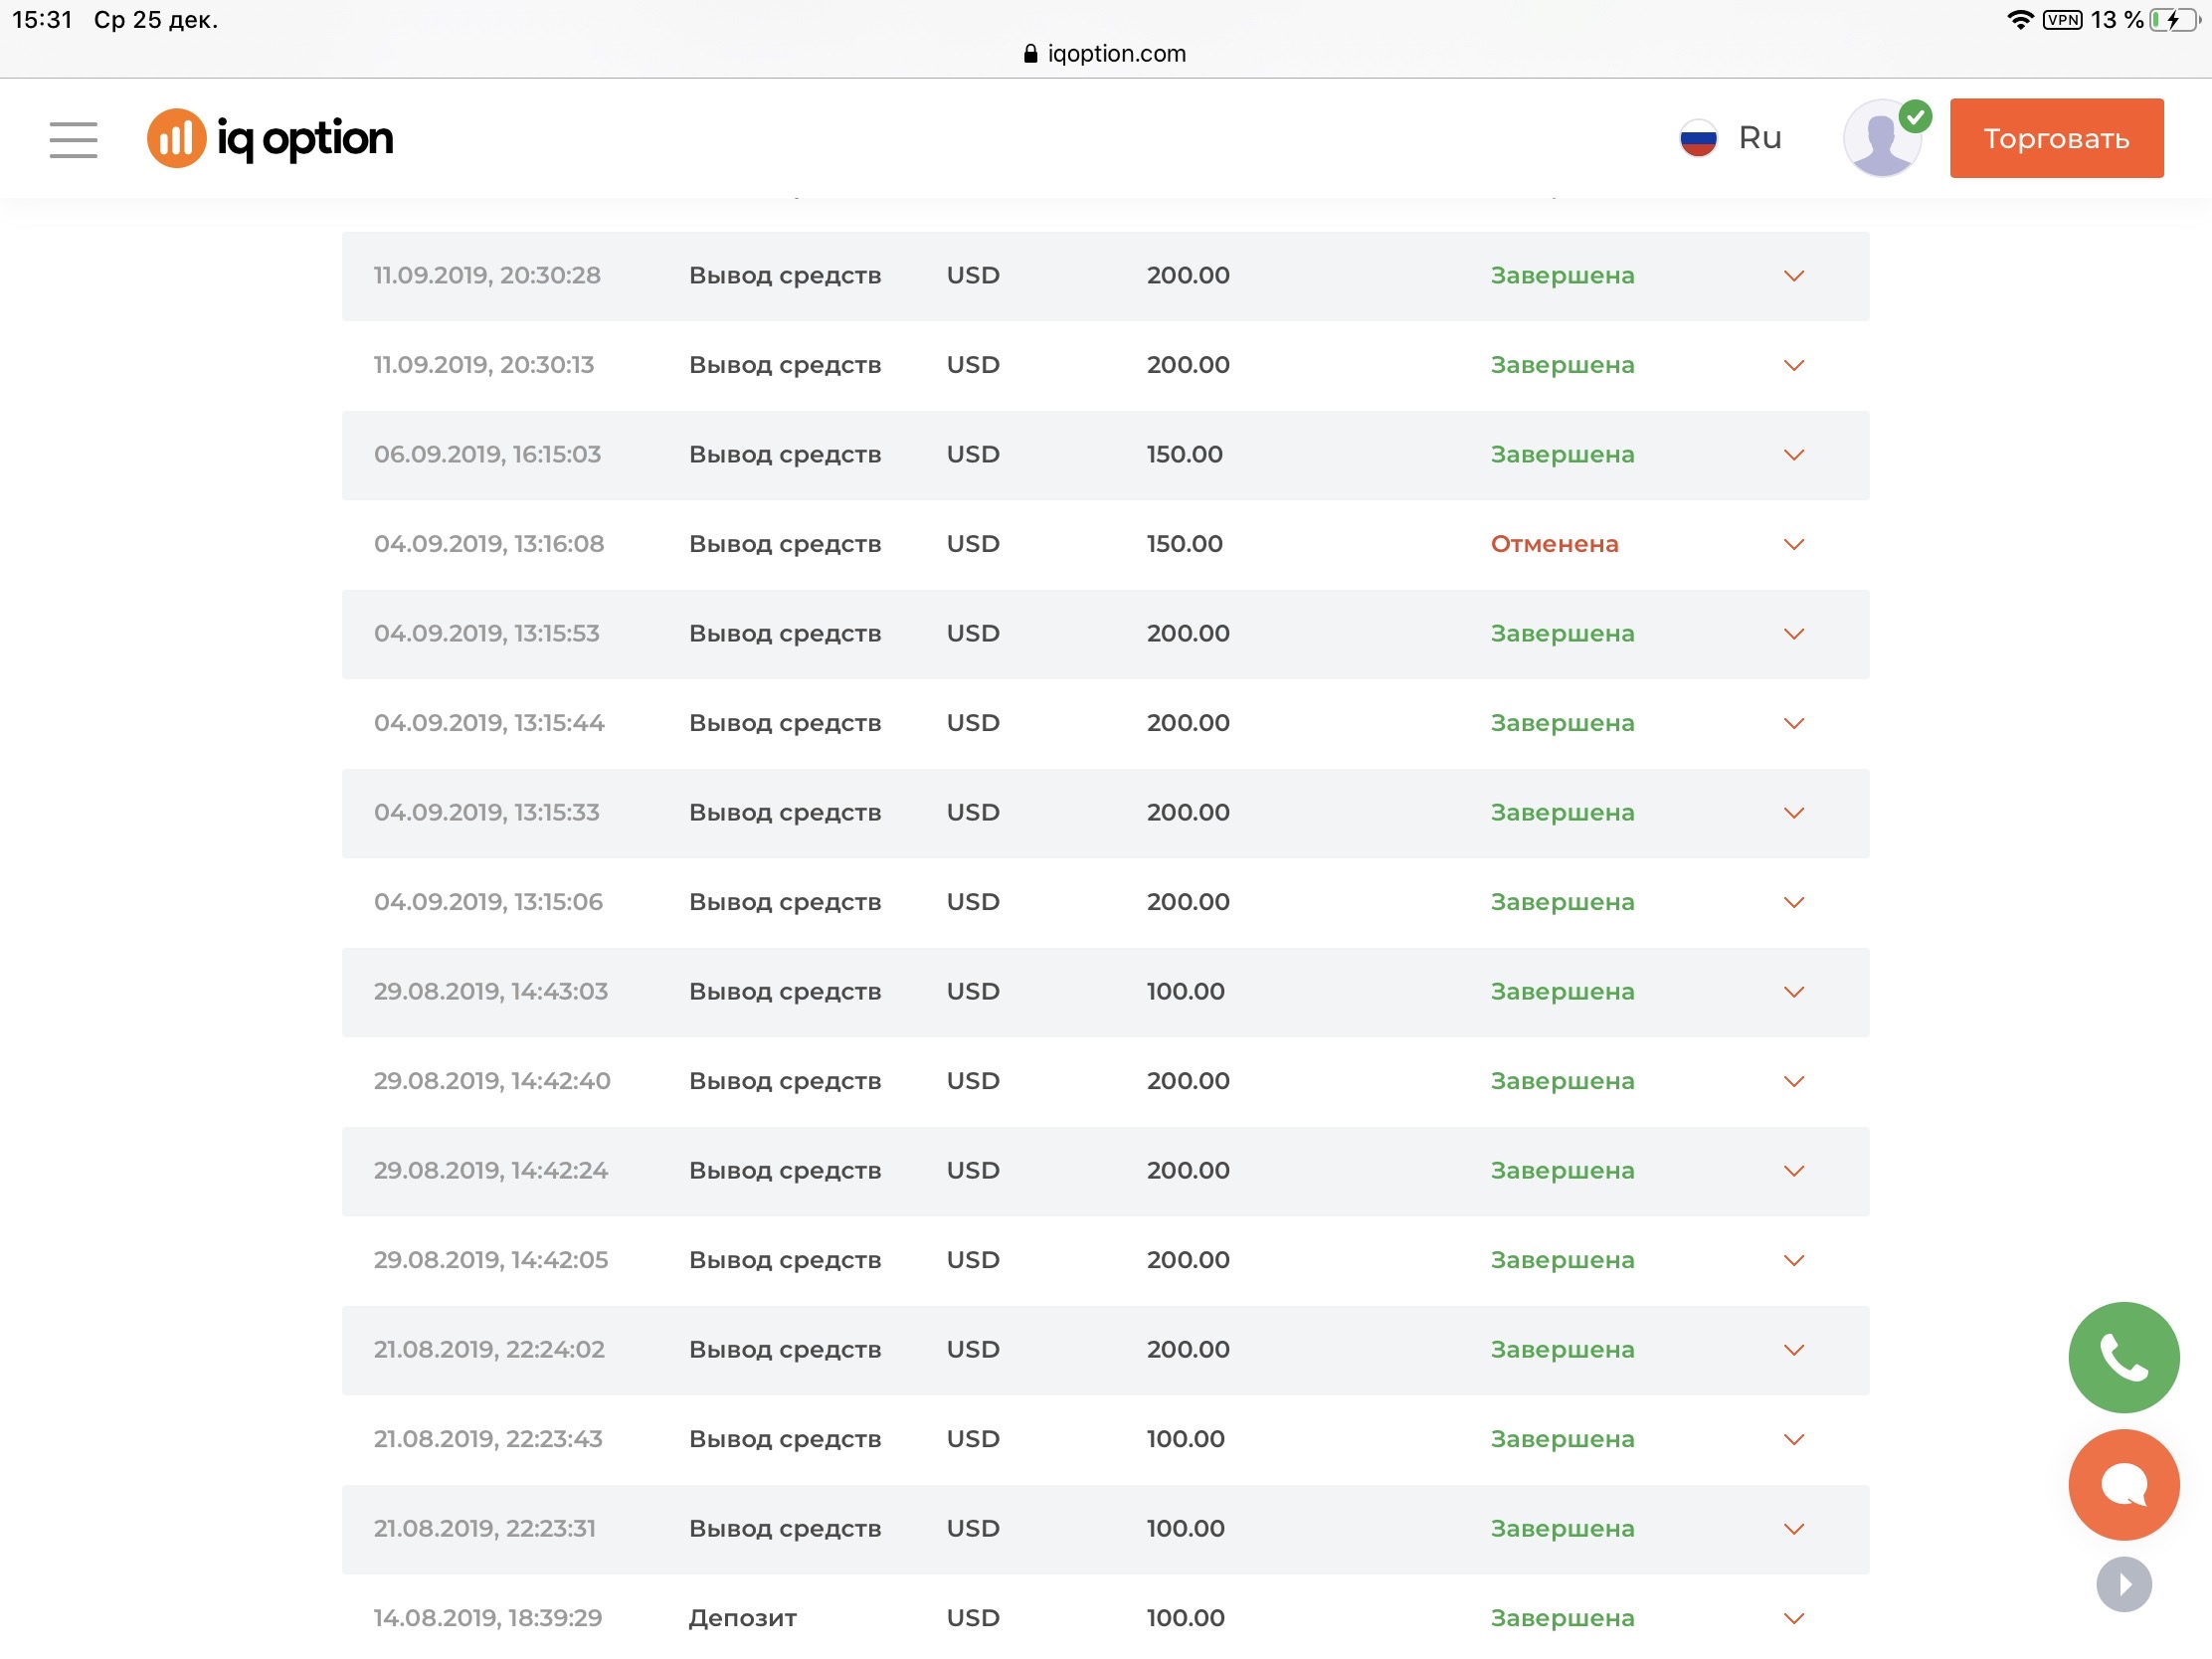Open the hamburger menu
This screenshot has width=2212, height=1659.
(73, 139)
